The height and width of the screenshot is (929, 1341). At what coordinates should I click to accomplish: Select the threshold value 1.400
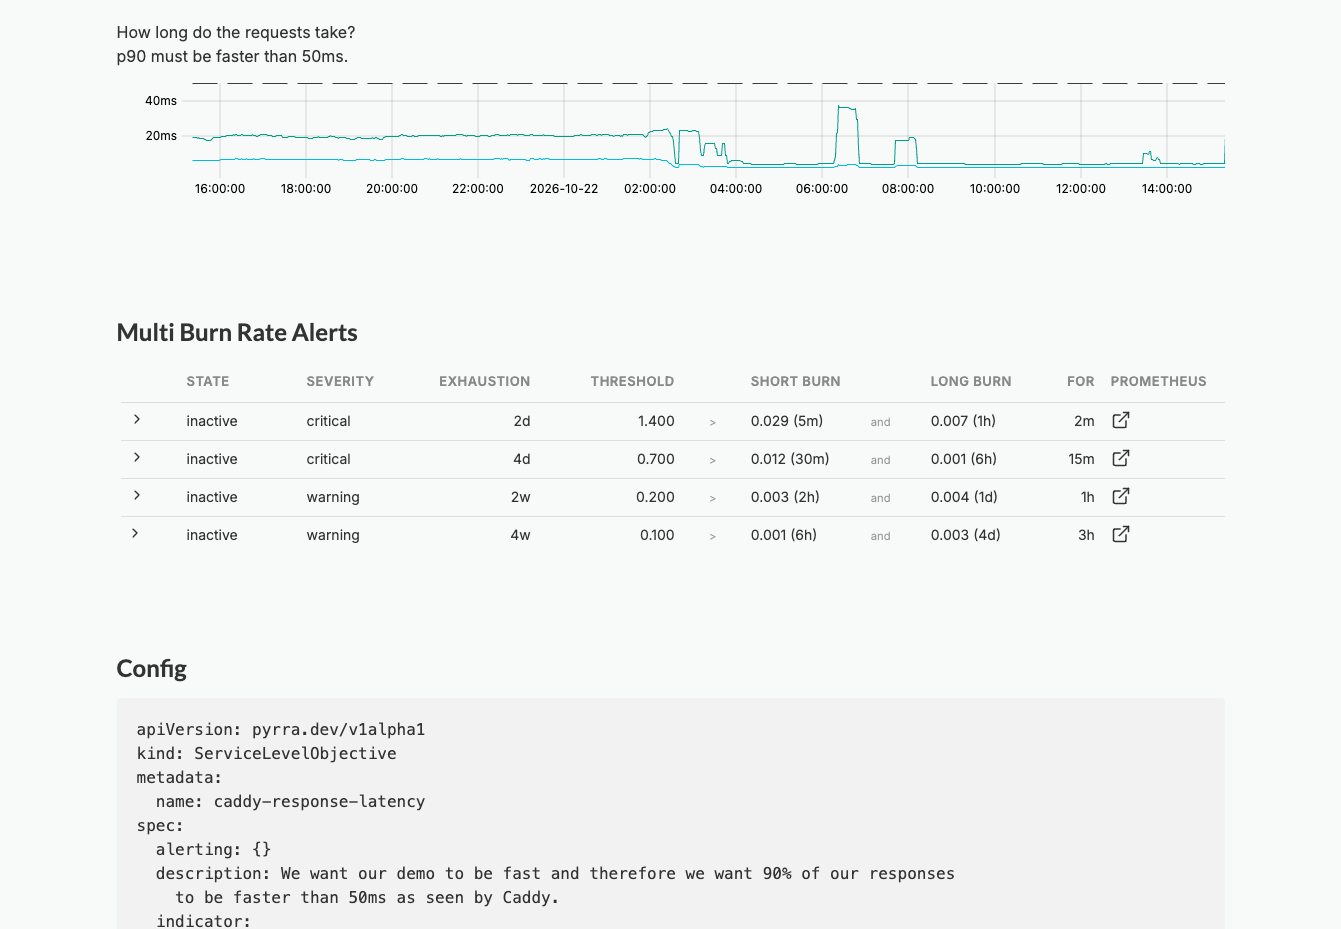tap(656, 421)
